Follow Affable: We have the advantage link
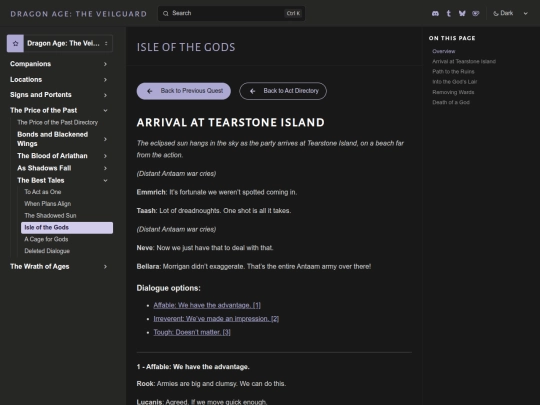Screen dimensions: 540x405 tap(207, 305)
